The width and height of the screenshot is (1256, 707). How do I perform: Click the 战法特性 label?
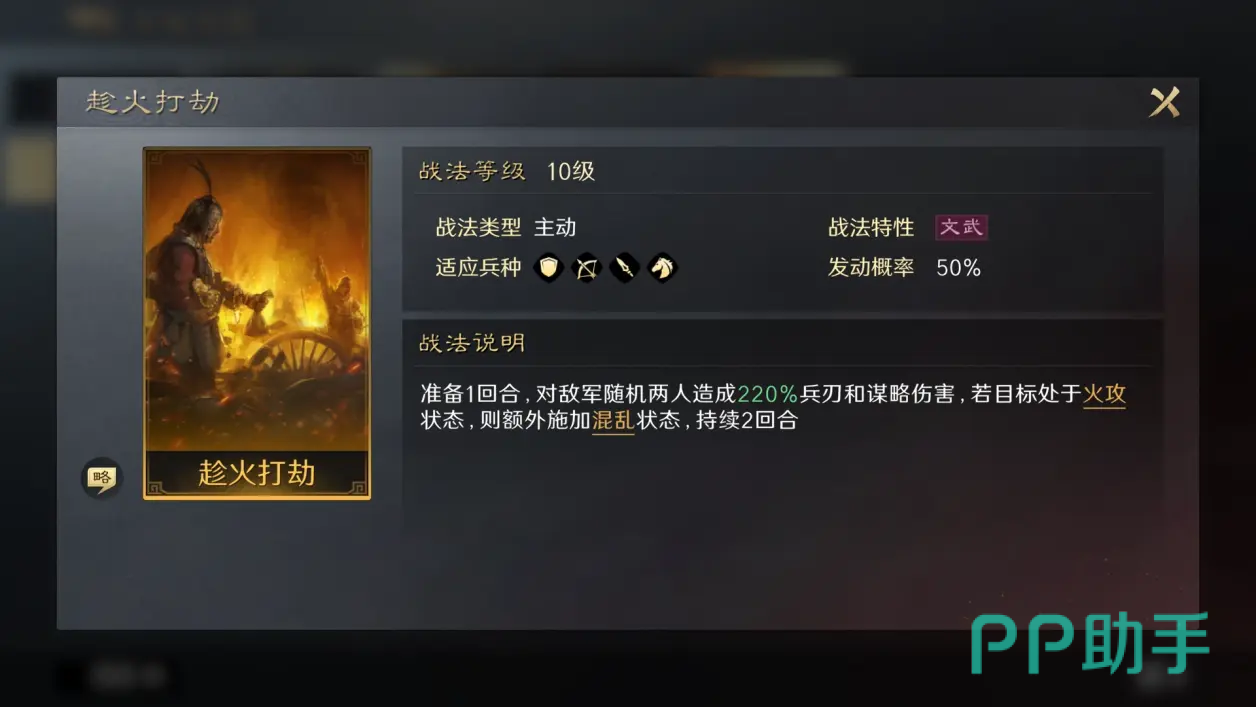point(871,227)
